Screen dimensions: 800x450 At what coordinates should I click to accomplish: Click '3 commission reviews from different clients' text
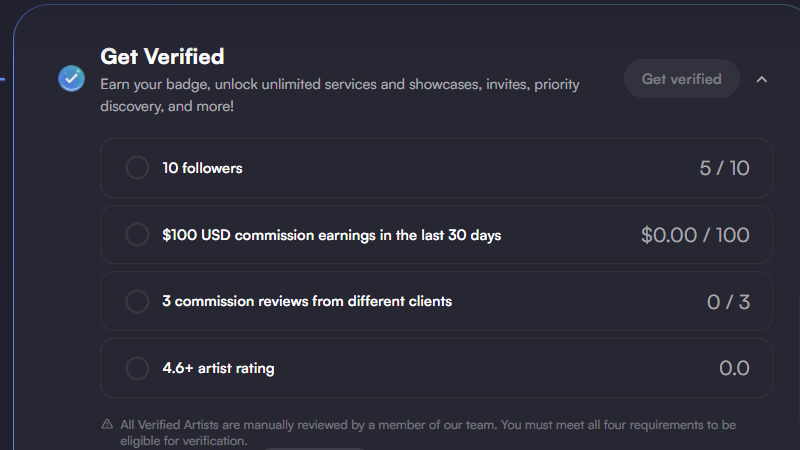pos(307,302)
